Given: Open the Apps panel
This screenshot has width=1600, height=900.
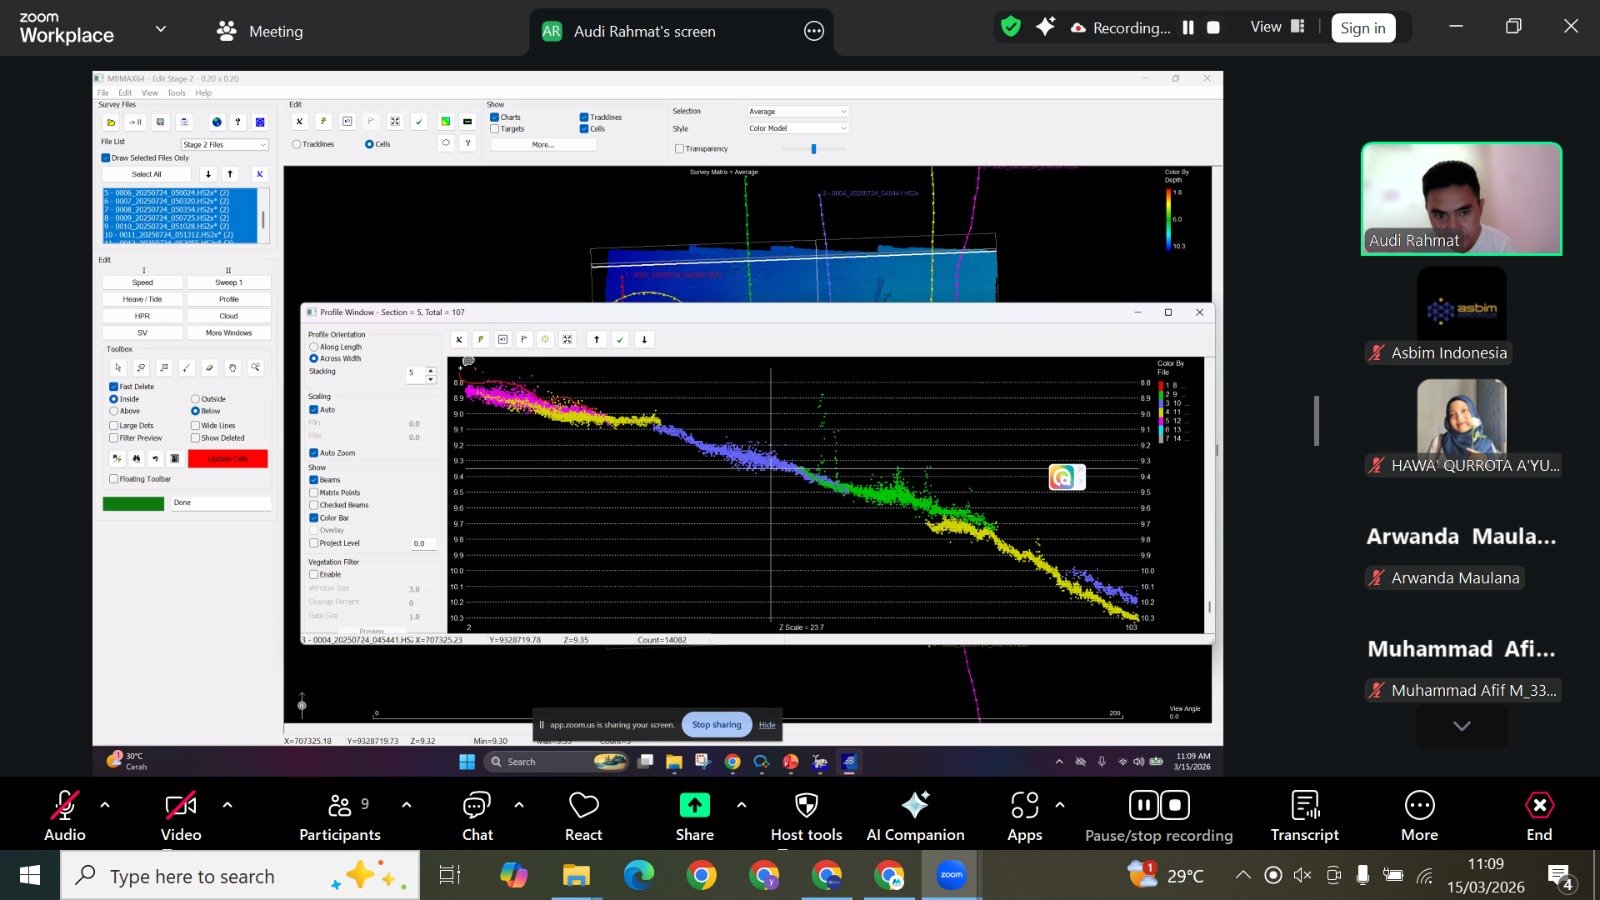Looking at the screenshot, I should point(1024,806).
